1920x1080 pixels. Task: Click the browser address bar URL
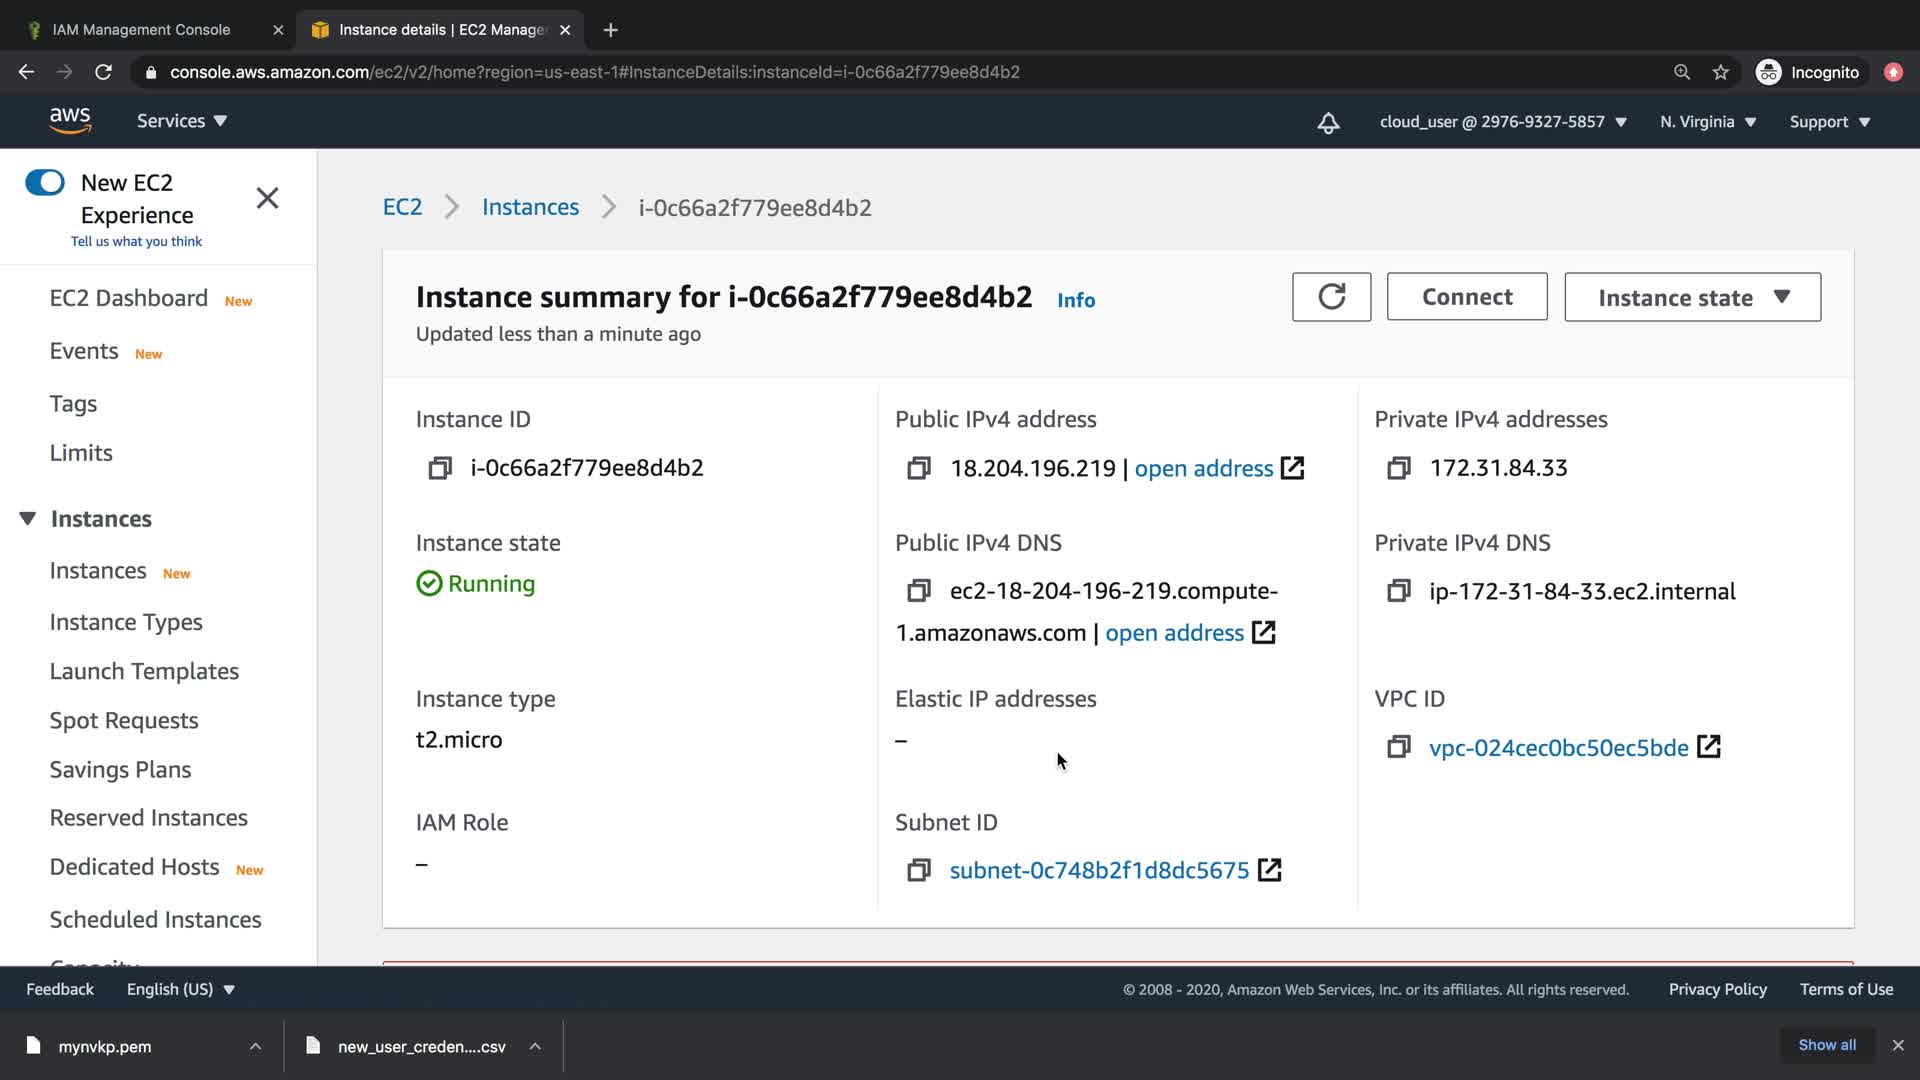coord(594,72)
